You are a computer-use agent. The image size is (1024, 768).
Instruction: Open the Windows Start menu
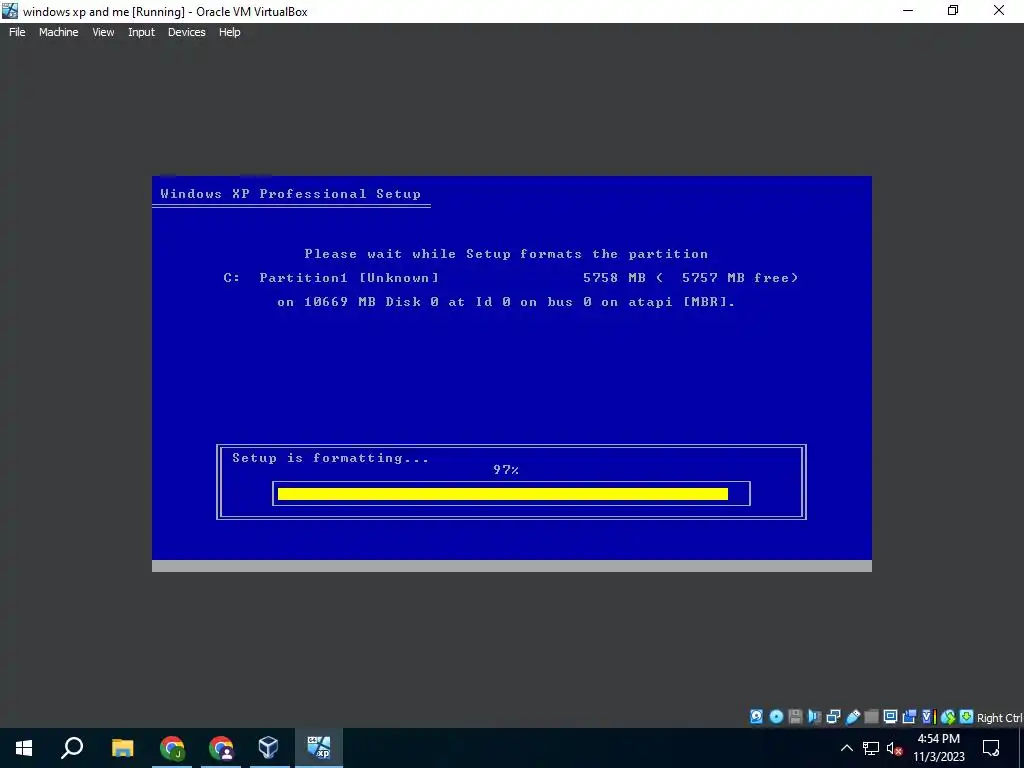pos(24,748)
